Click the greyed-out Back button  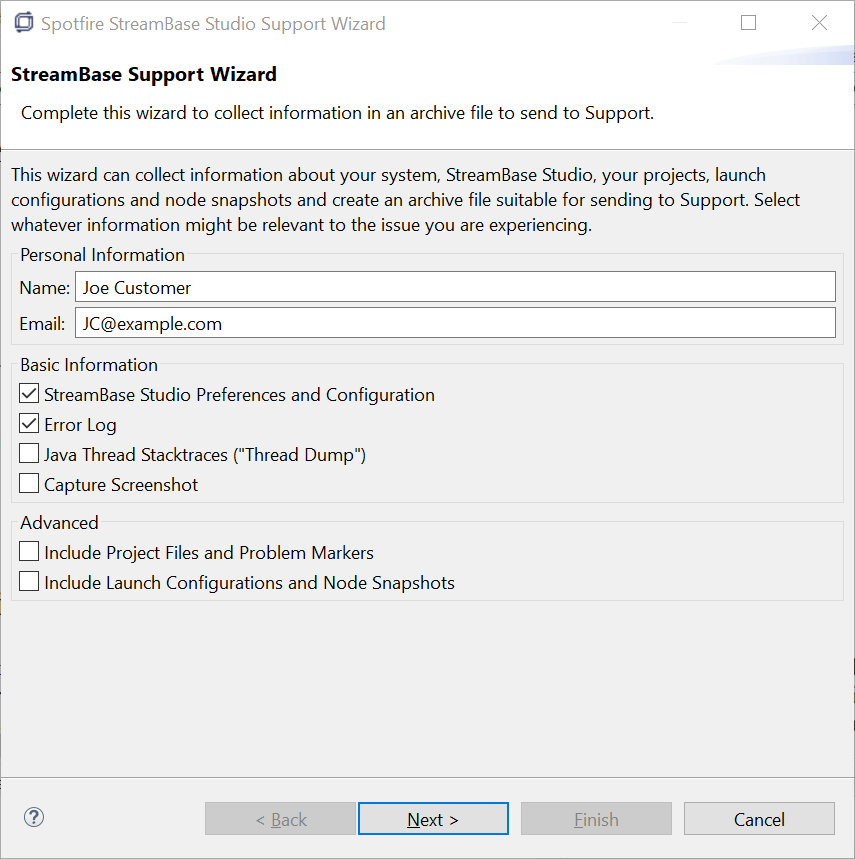click(x=281, y=819)
